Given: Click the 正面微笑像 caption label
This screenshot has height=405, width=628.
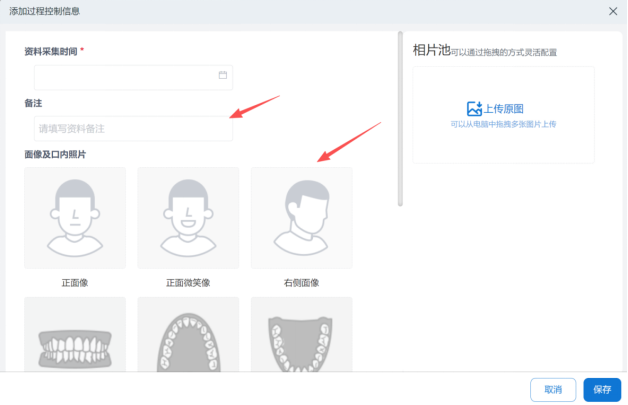Looking at the screenshot, I should point(188,283).
